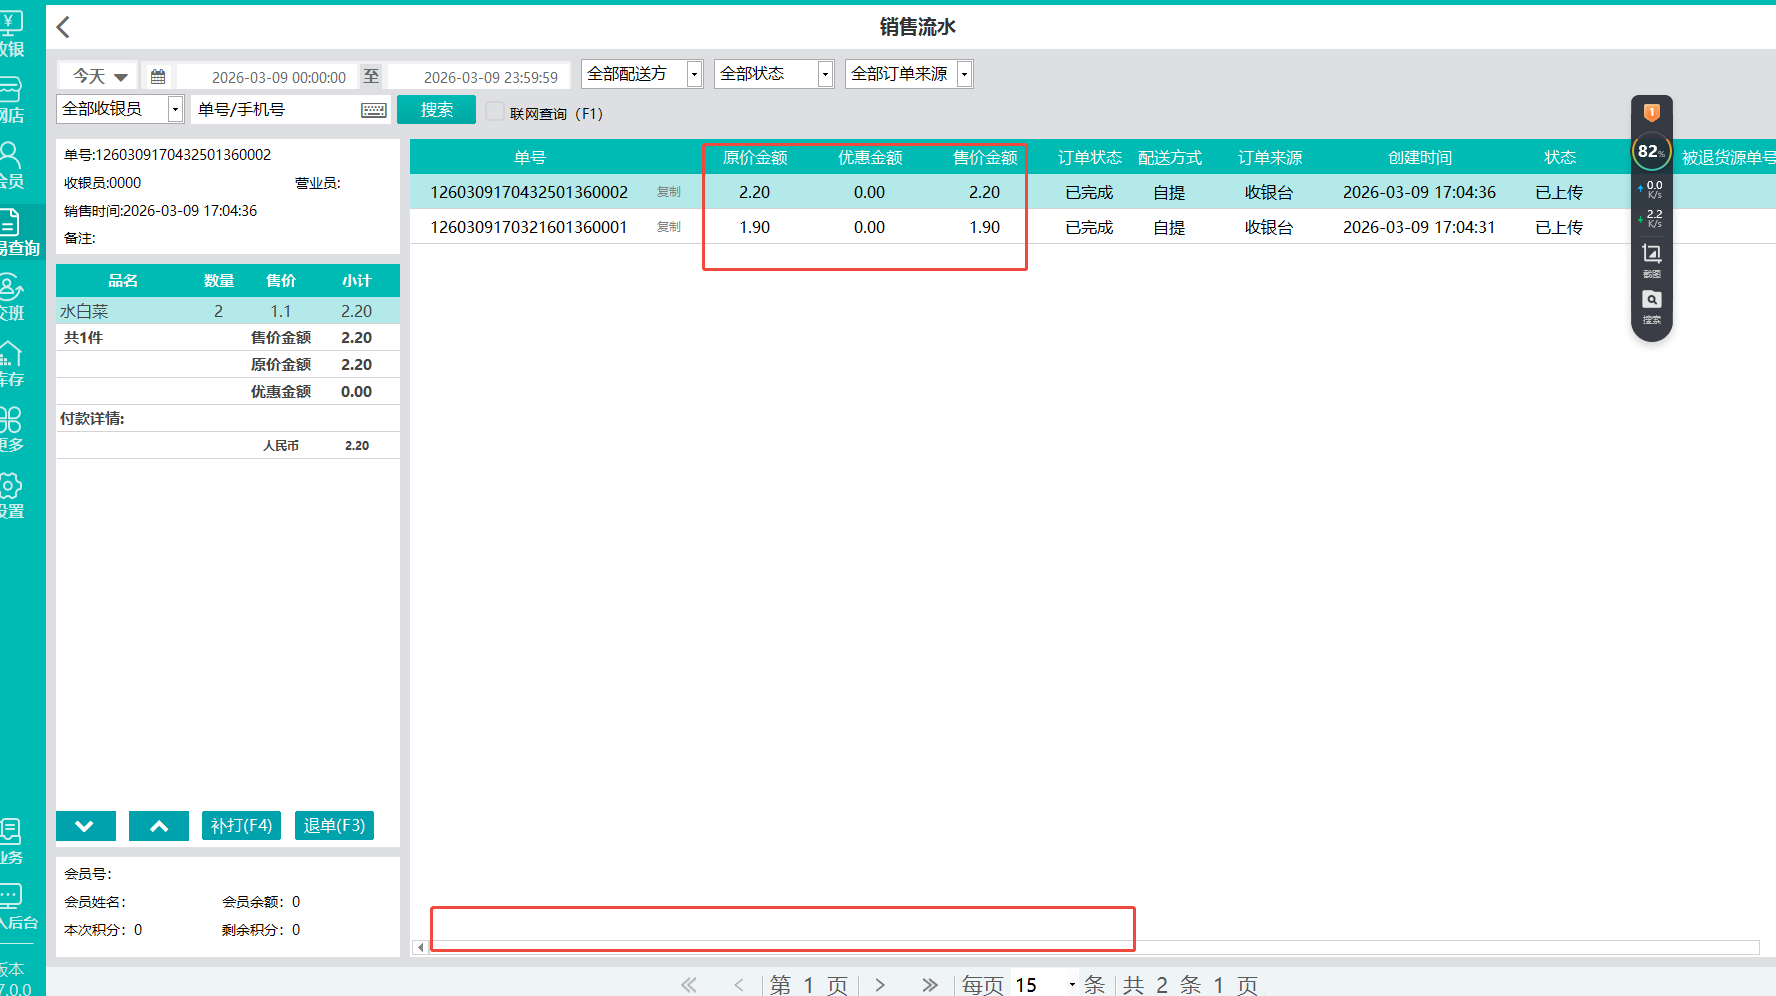Click the 82% usage circle on widget
This screenshot has height=996, width=1776.
(1651, 151)
